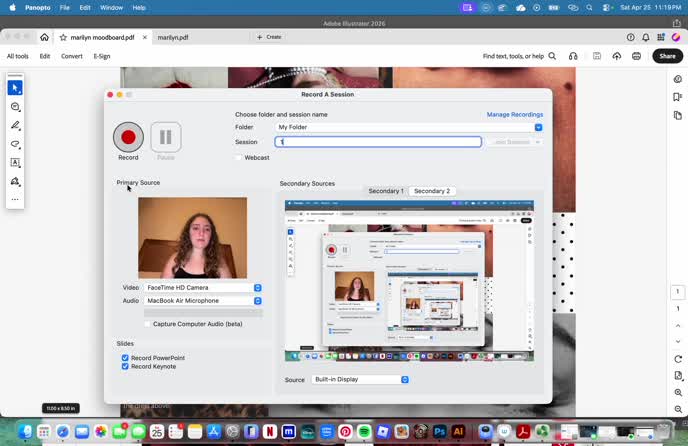Image resolution: width=688 pixels, height=446 pixels.
Task: Enable Capture Computer Audio (beta) checkbox
Action: [x=147, y=324]
